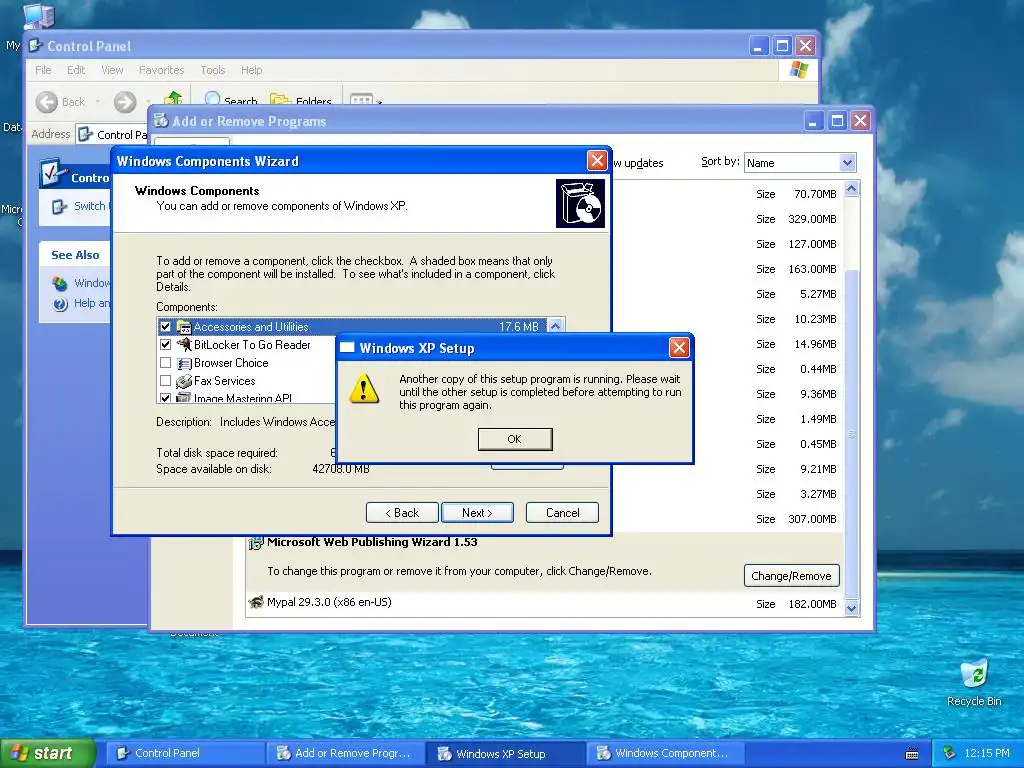The width and height of the screenshot is (1024, 768).
Task: Click the Up folder icon in Control Panel
Action: pyautogui.click(x=173, y=98)
